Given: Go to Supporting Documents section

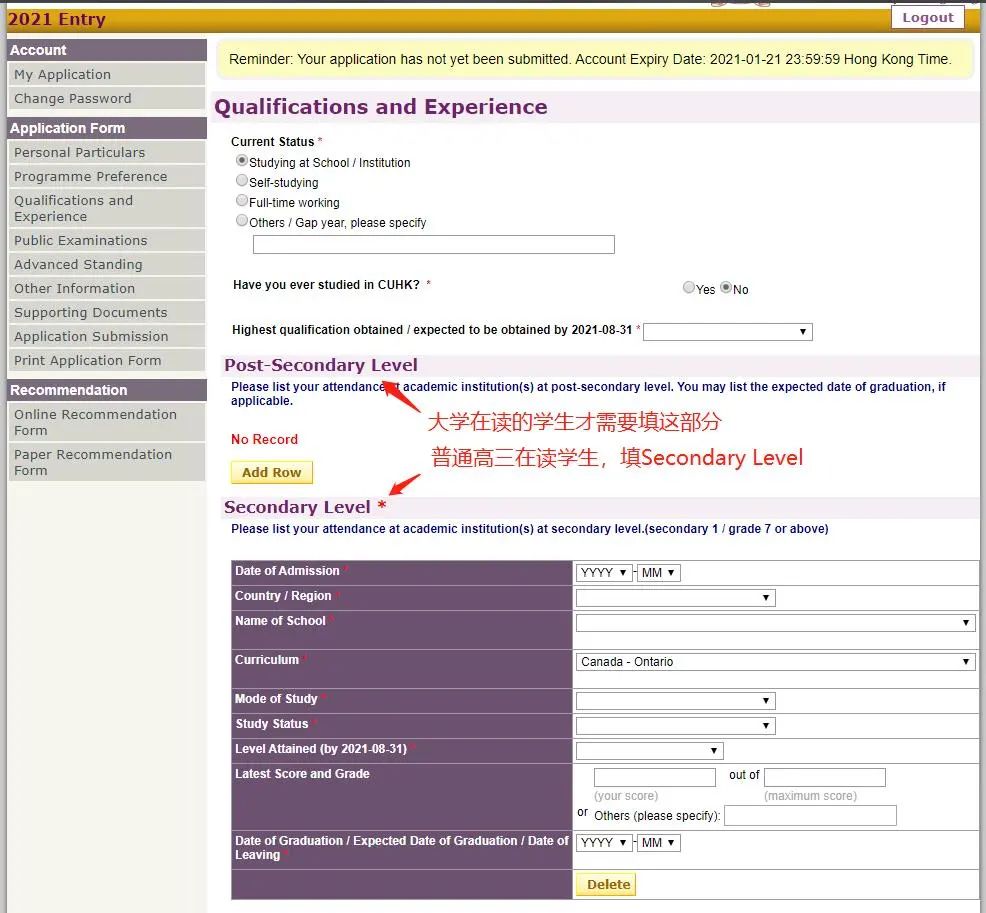Looking at the screenshot, I should pyautogui.click(x=107, y=312).
